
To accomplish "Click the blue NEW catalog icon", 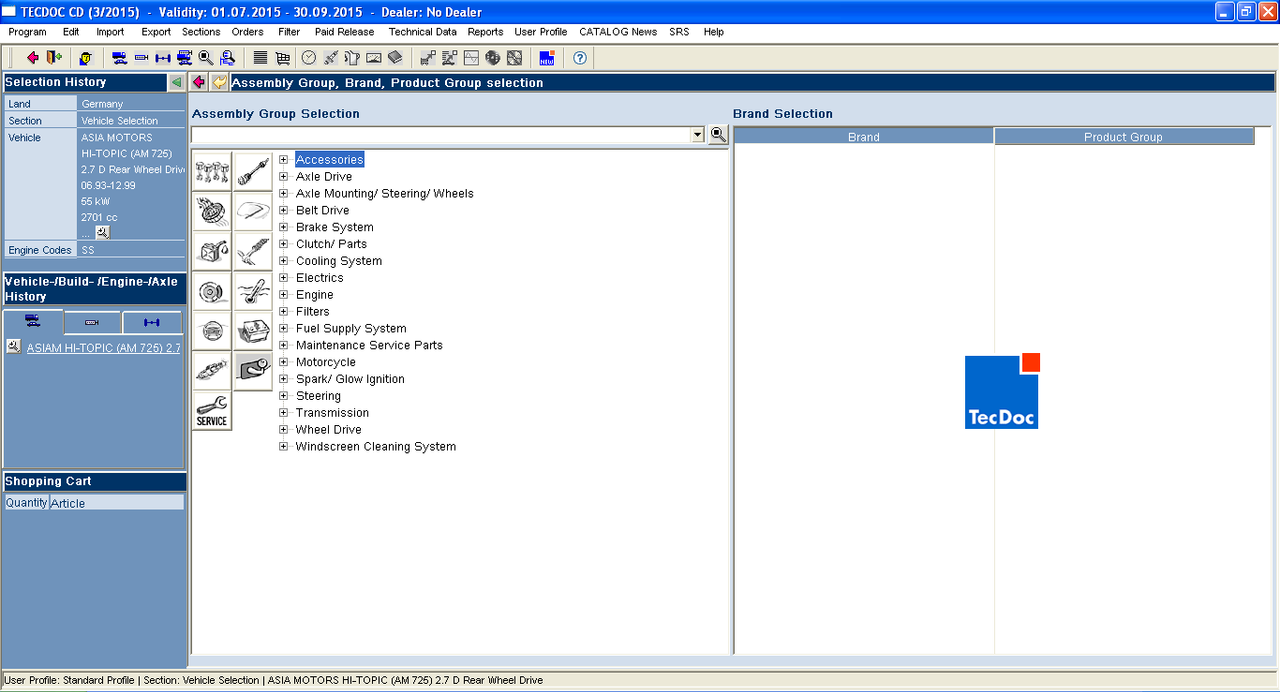I will [x=546, y=58].
